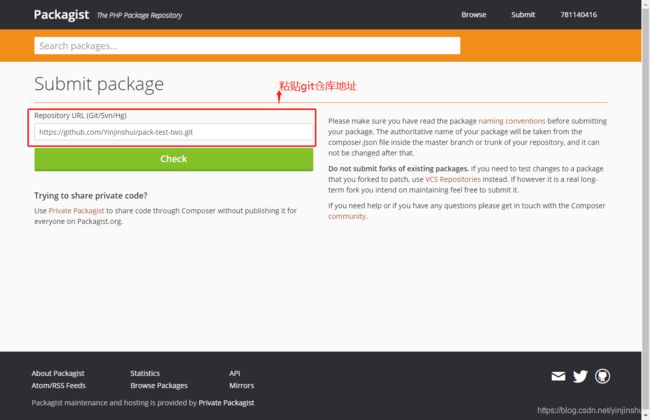Open the Browse menu item
Viewport: 650px width, 420px height.
point(473,15)
